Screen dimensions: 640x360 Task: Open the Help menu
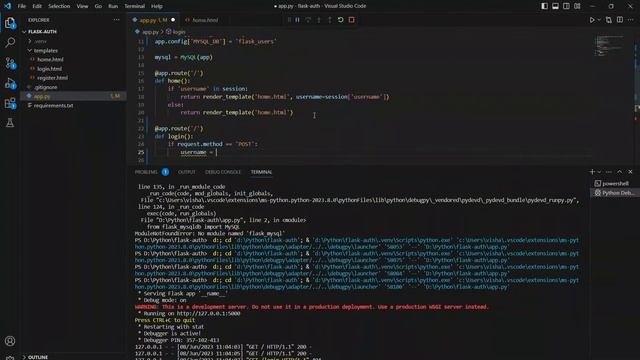[x=157, y=6]
